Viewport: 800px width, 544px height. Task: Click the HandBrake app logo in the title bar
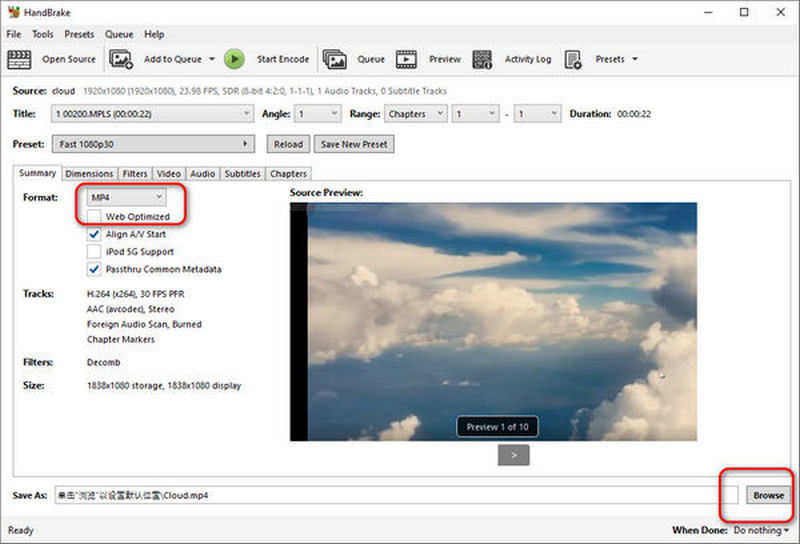[13, 12]
